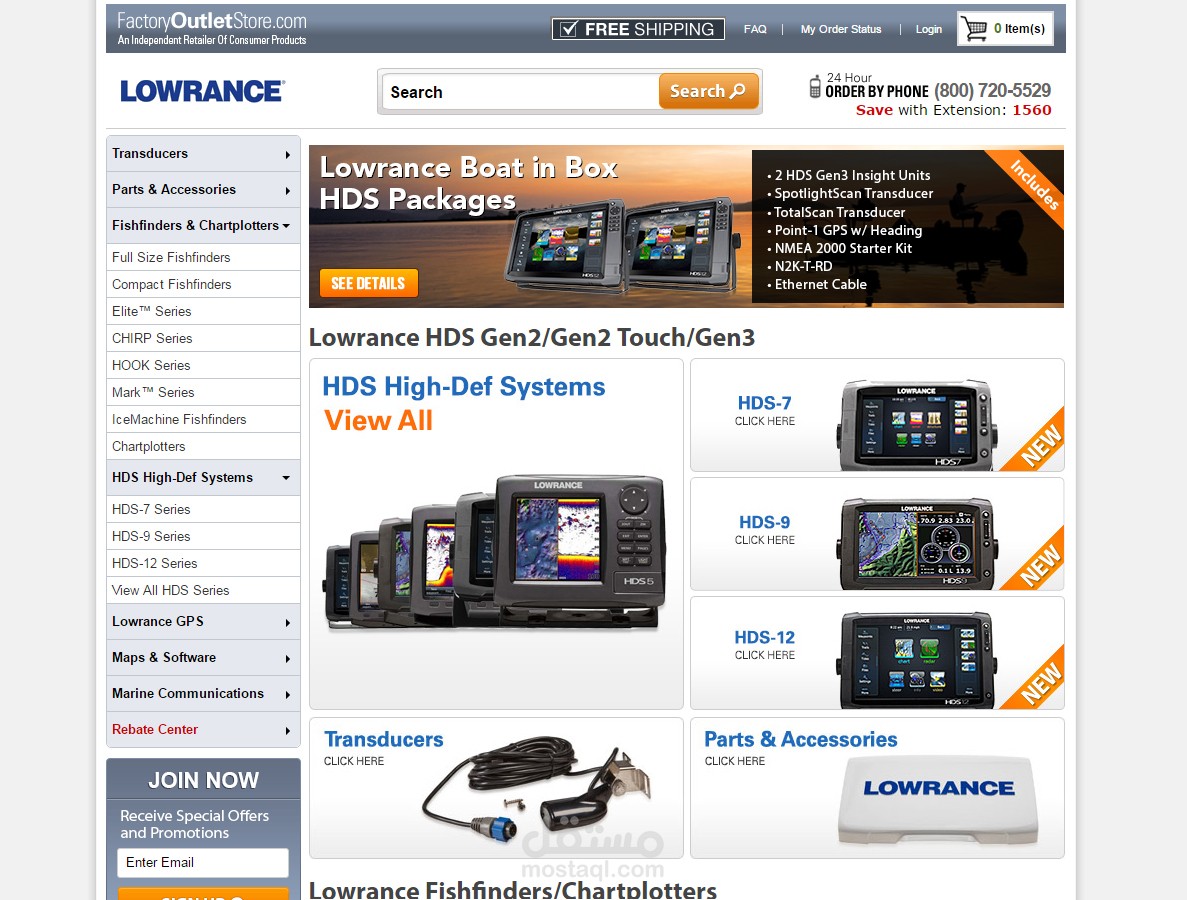Expand the Transducers menu arrow
Image resolution: width=1187 pixels, height=900 pixels.
[x=288, y=154]
